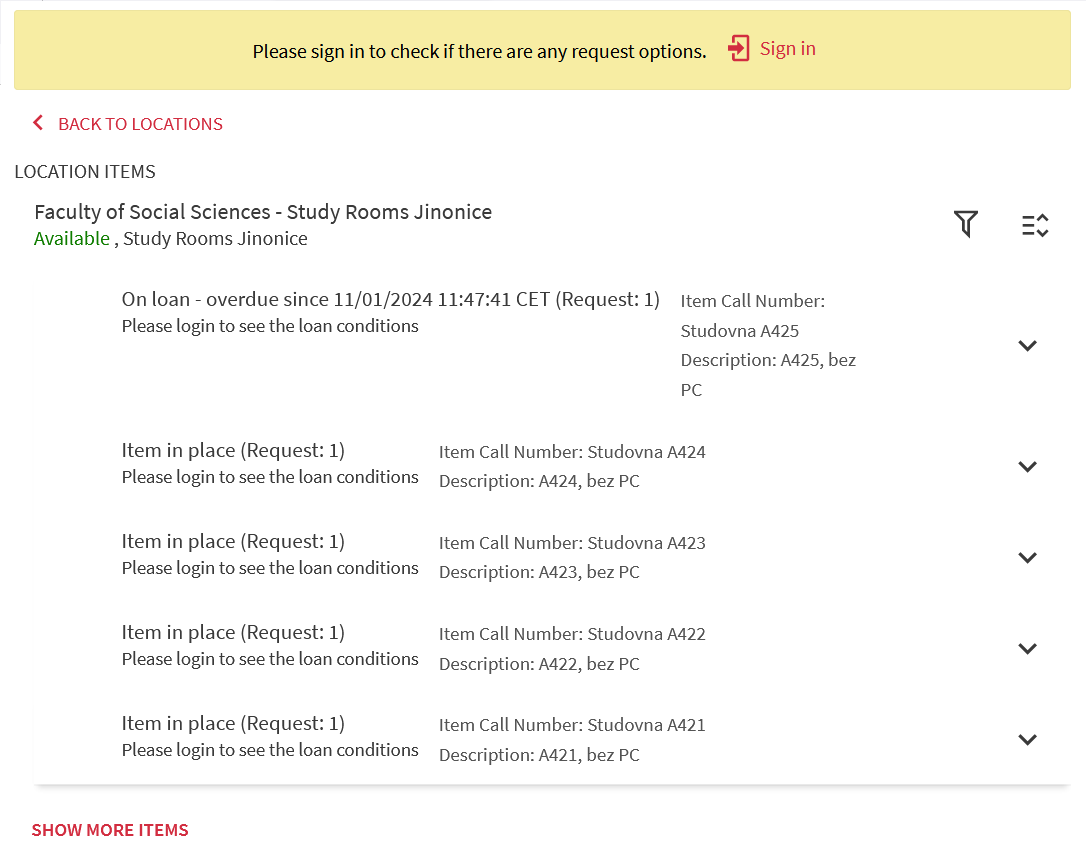Expand the Studovna A425 item details

coord(1027,345)
